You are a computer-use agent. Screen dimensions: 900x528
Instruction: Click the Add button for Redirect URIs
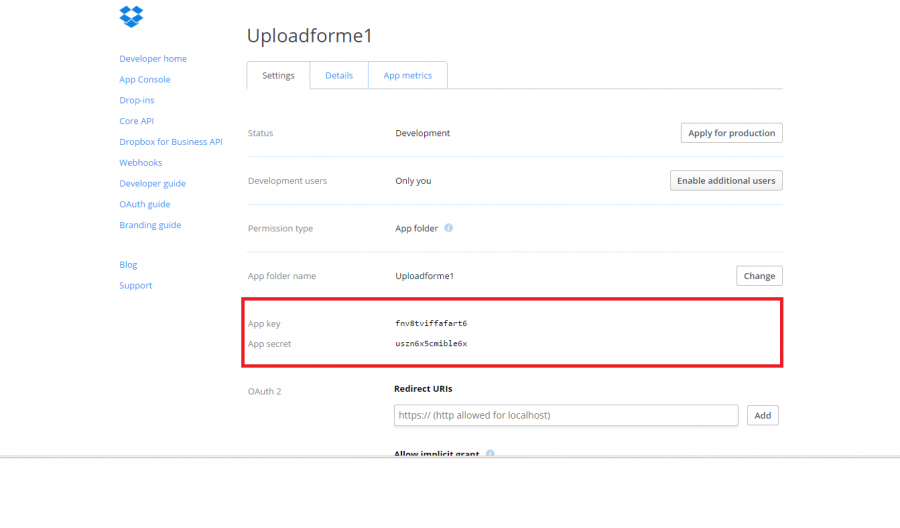[x=762, y=415]
